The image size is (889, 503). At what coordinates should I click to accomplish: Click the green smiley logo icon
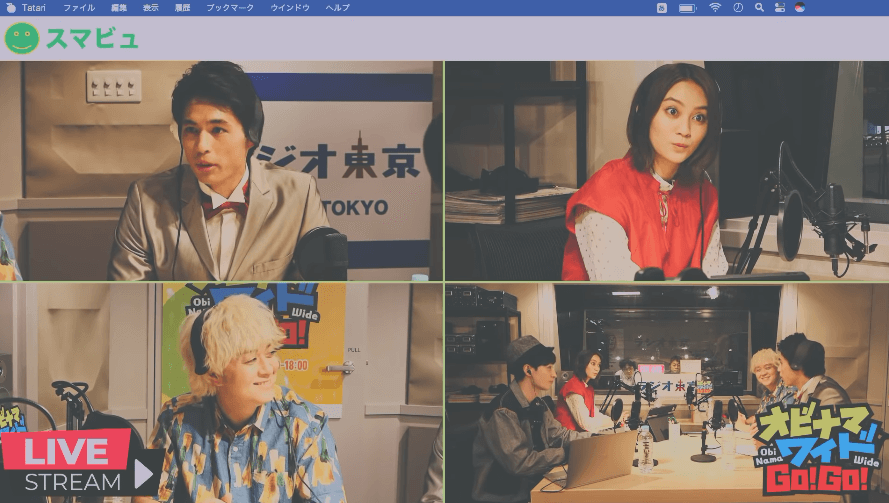[x=22, y=38]
